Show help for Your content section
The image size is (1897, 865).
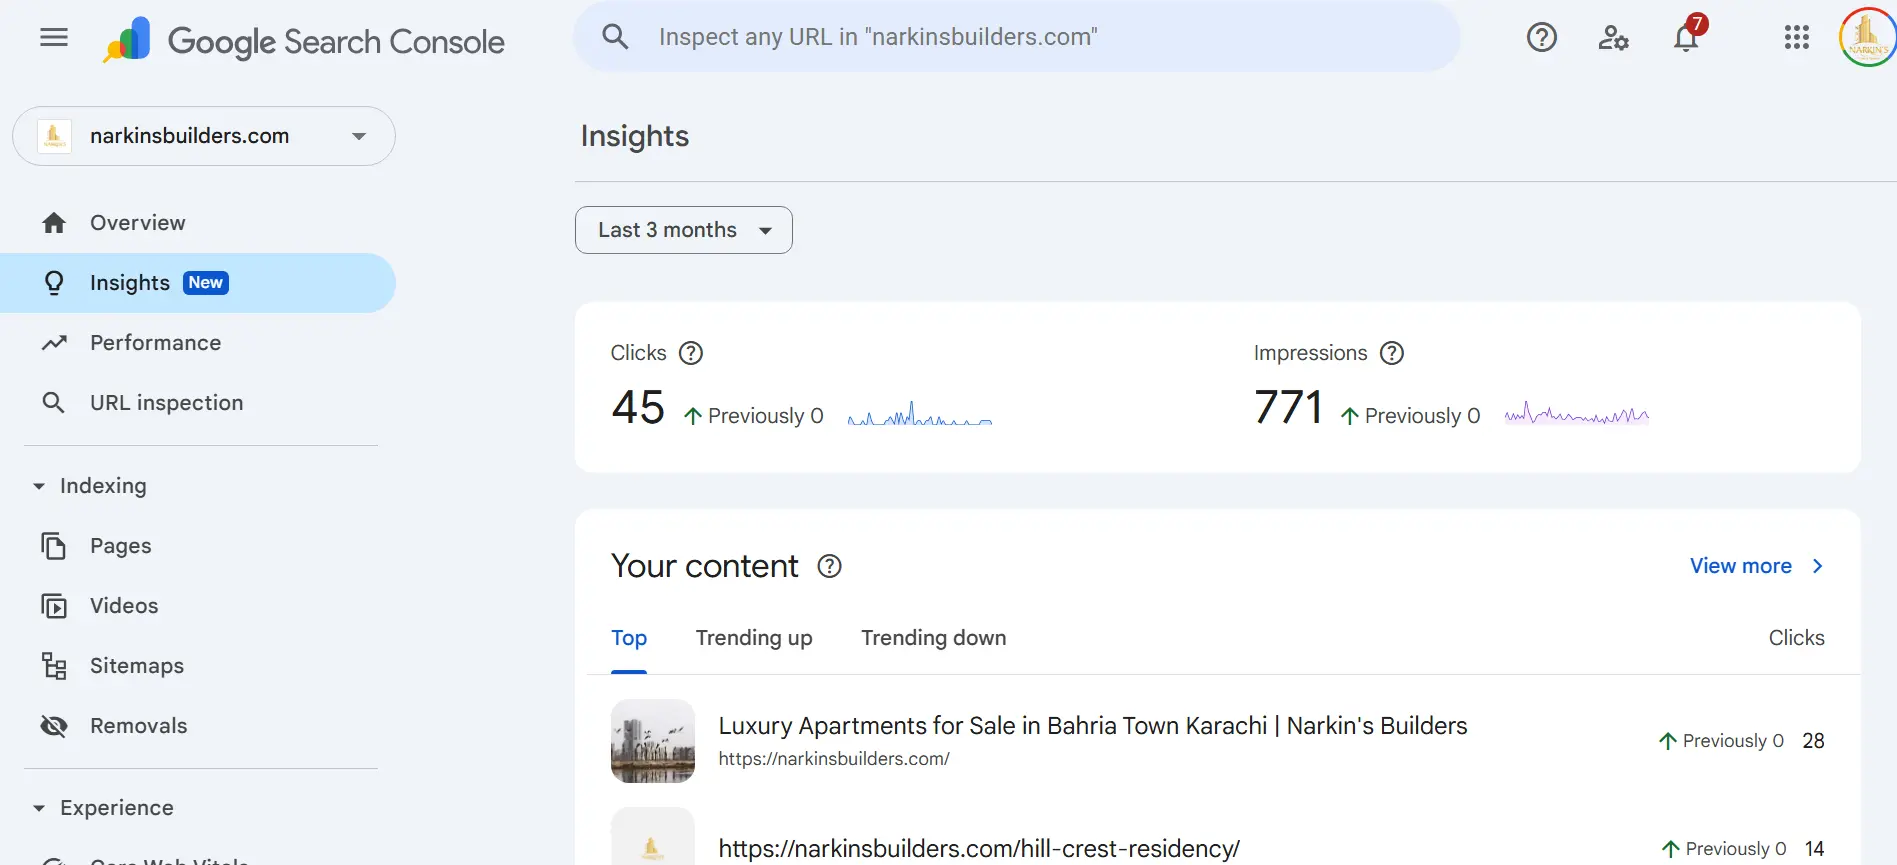[829, 566]
